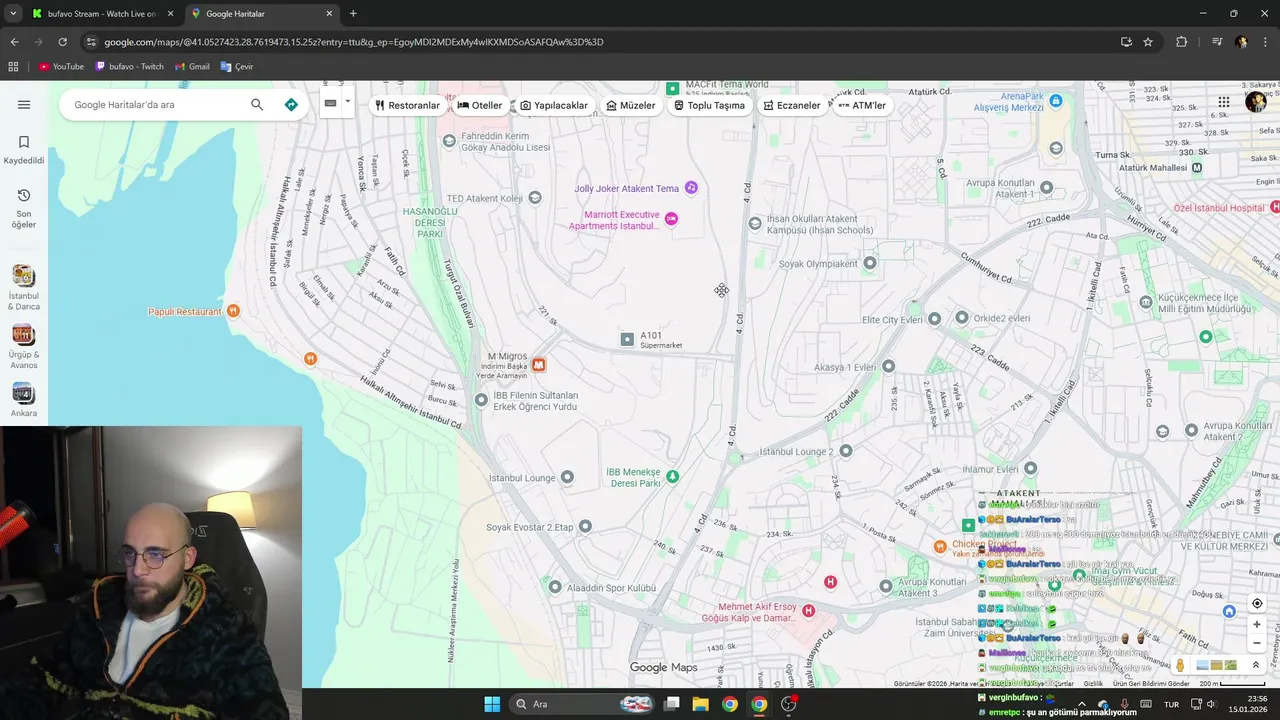Go back in Chrome navigation

click(x=14, y=42)
